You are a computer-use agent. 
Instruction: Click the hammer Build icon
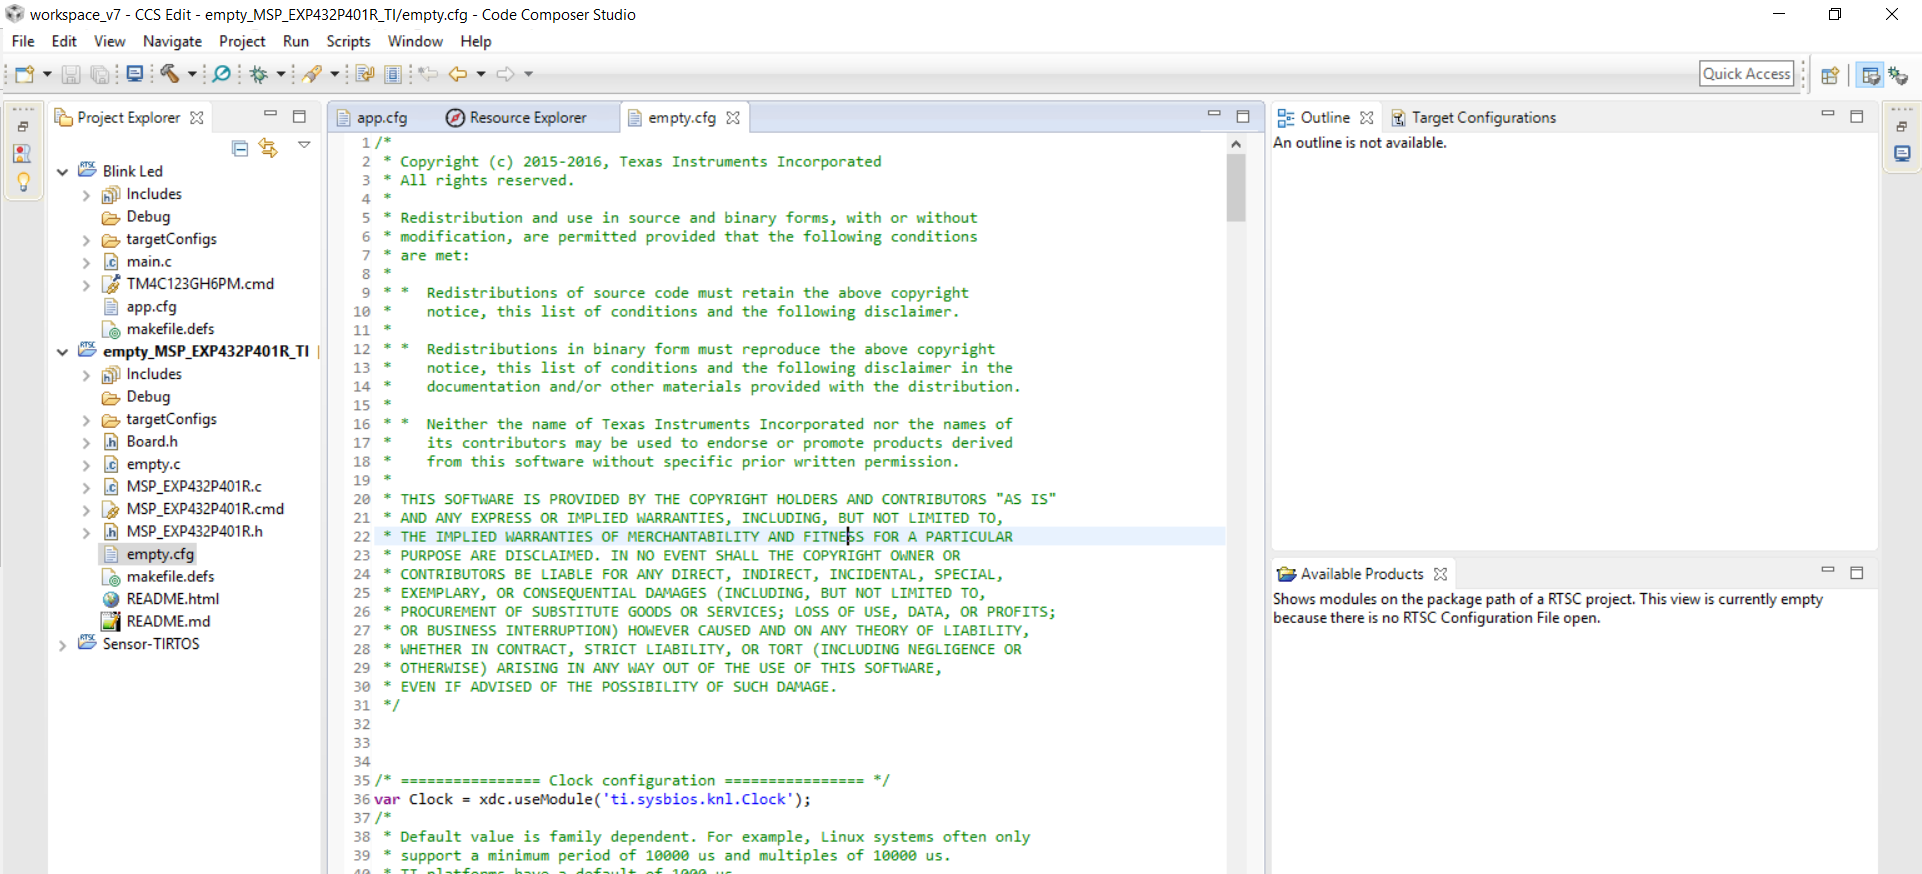pos(169,74)
